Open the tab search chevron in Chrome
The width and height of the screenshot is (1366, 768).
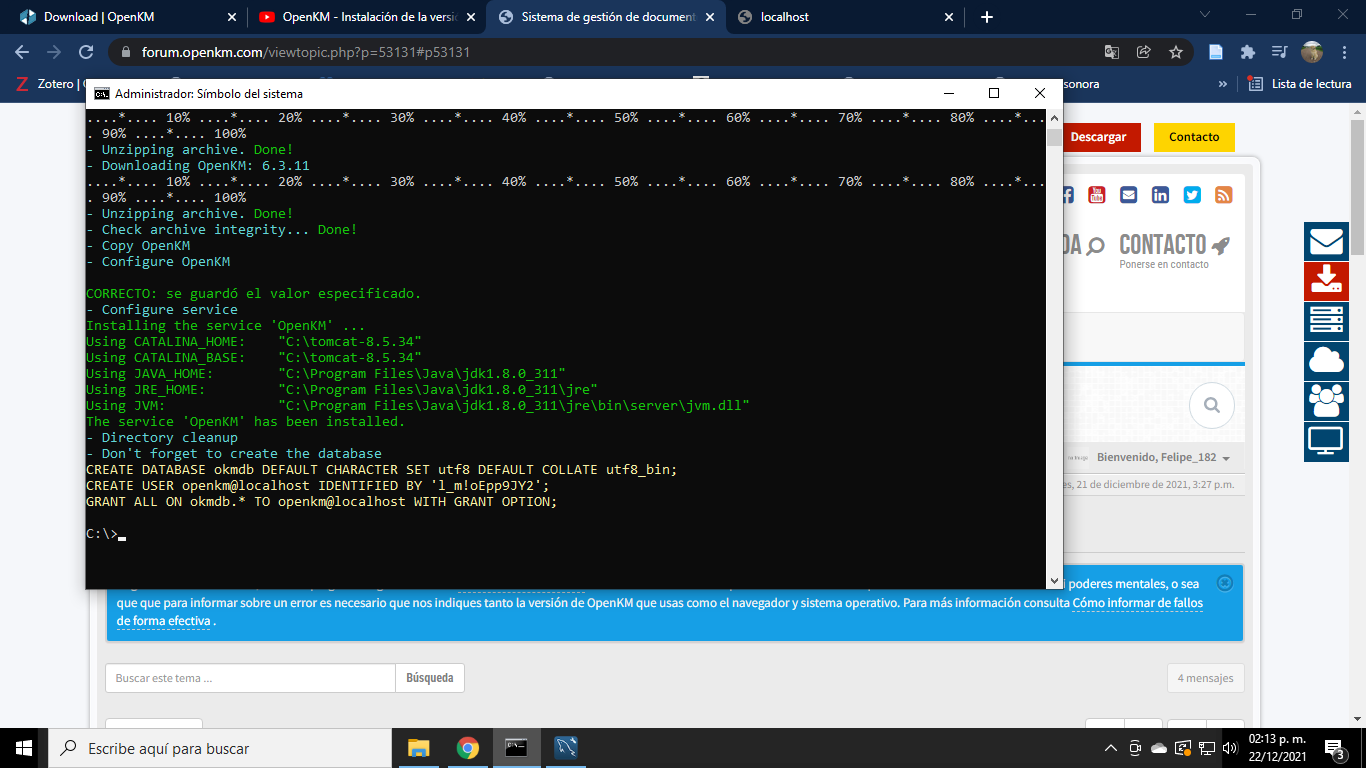pyautogui.click(x=1205, y=16)
